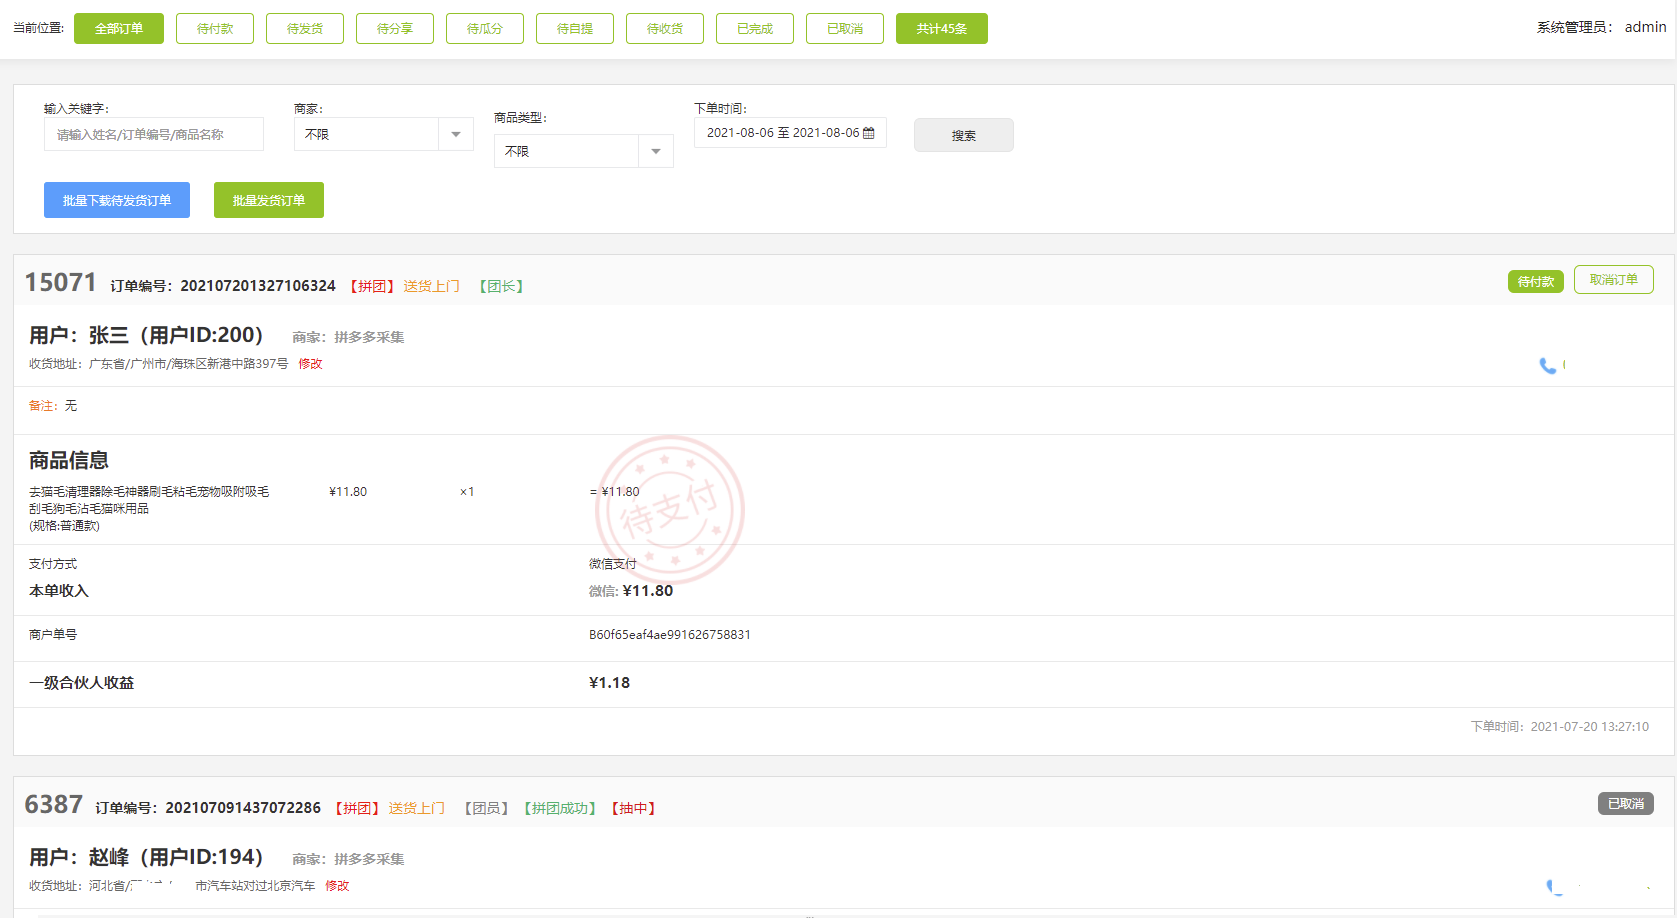View the 待收货 orders tab
The height and width of the screenshot is (918, 1677).
(665, 29)
